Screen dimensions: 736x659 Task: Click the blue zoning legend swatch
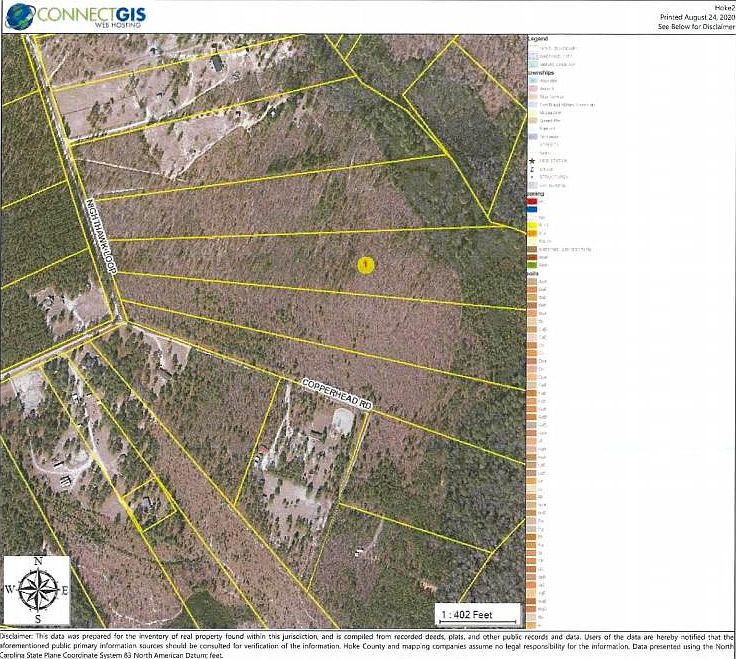[x=532, y=209]
